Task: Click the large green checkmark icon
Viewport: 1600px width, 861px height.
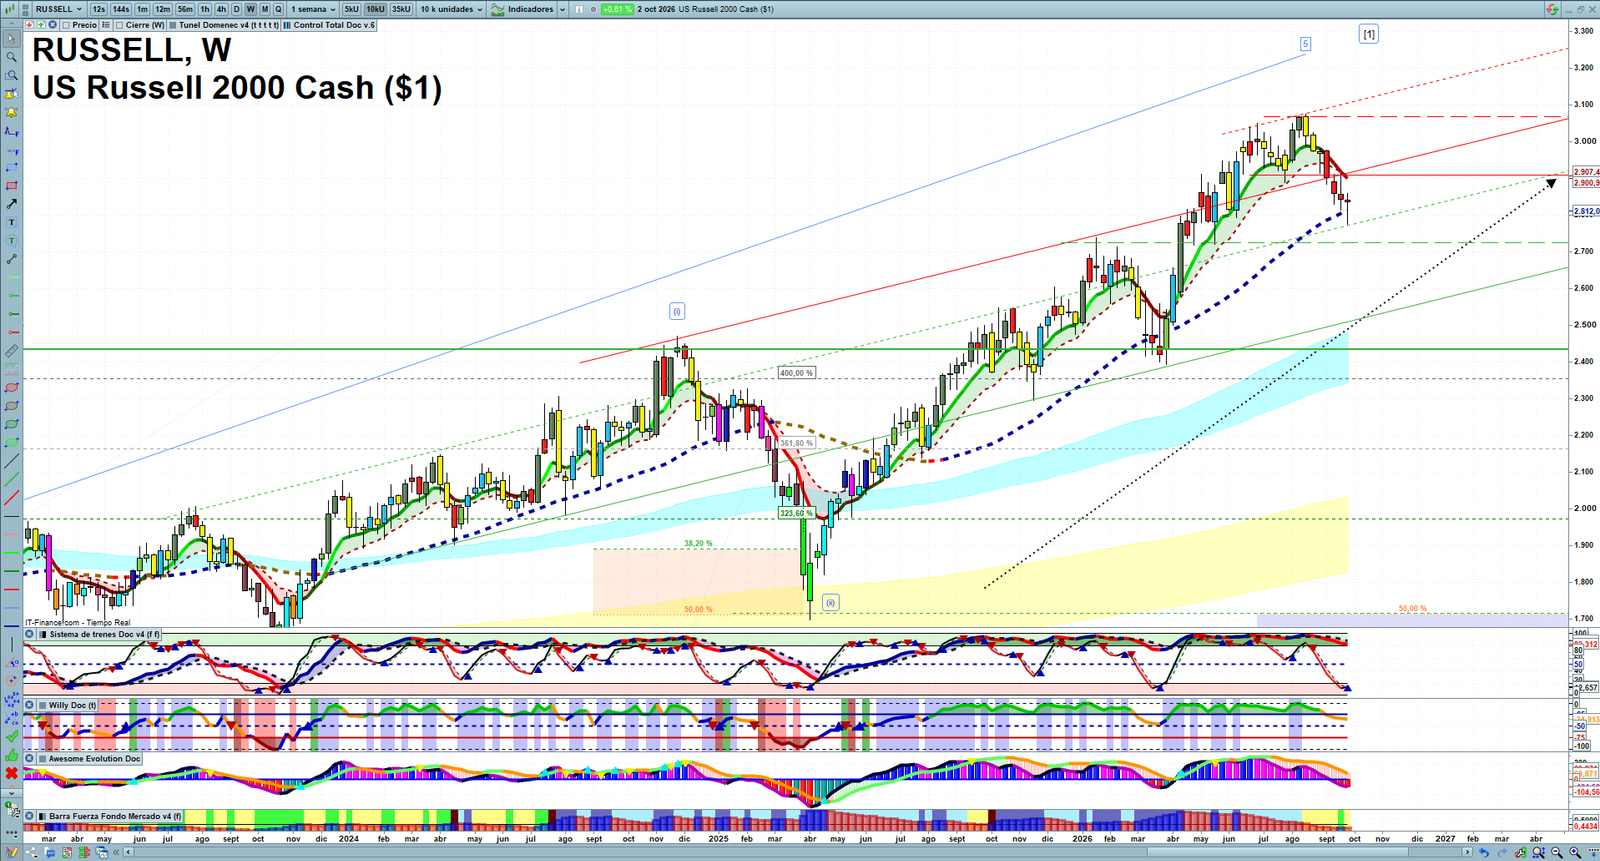Action: pyautogui.click(x=11, y=737)
